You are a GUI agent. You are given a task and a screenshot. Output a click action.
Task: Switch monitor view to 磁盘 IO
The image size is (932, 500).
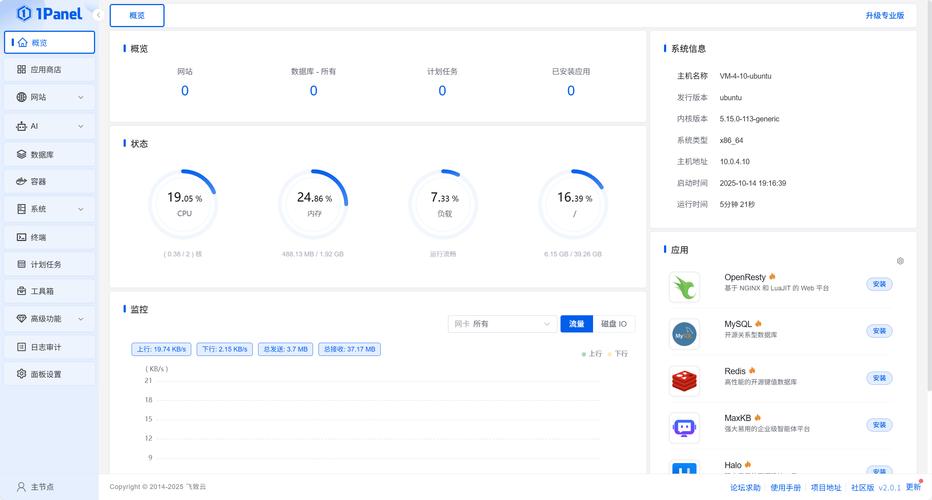point(614,324)
